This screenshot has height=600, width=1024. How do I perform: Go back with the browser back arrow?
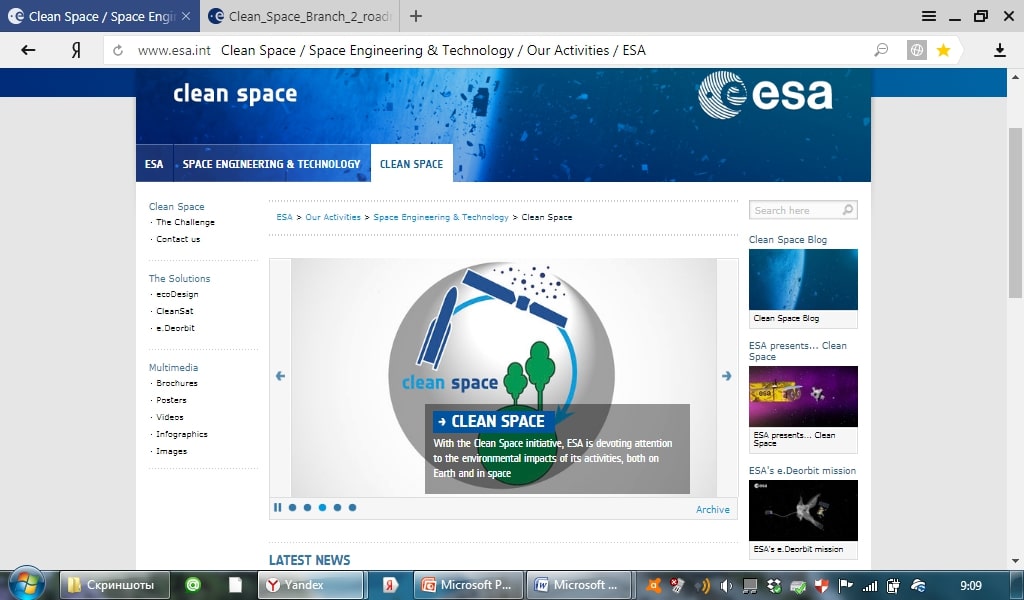pos(28,50)
